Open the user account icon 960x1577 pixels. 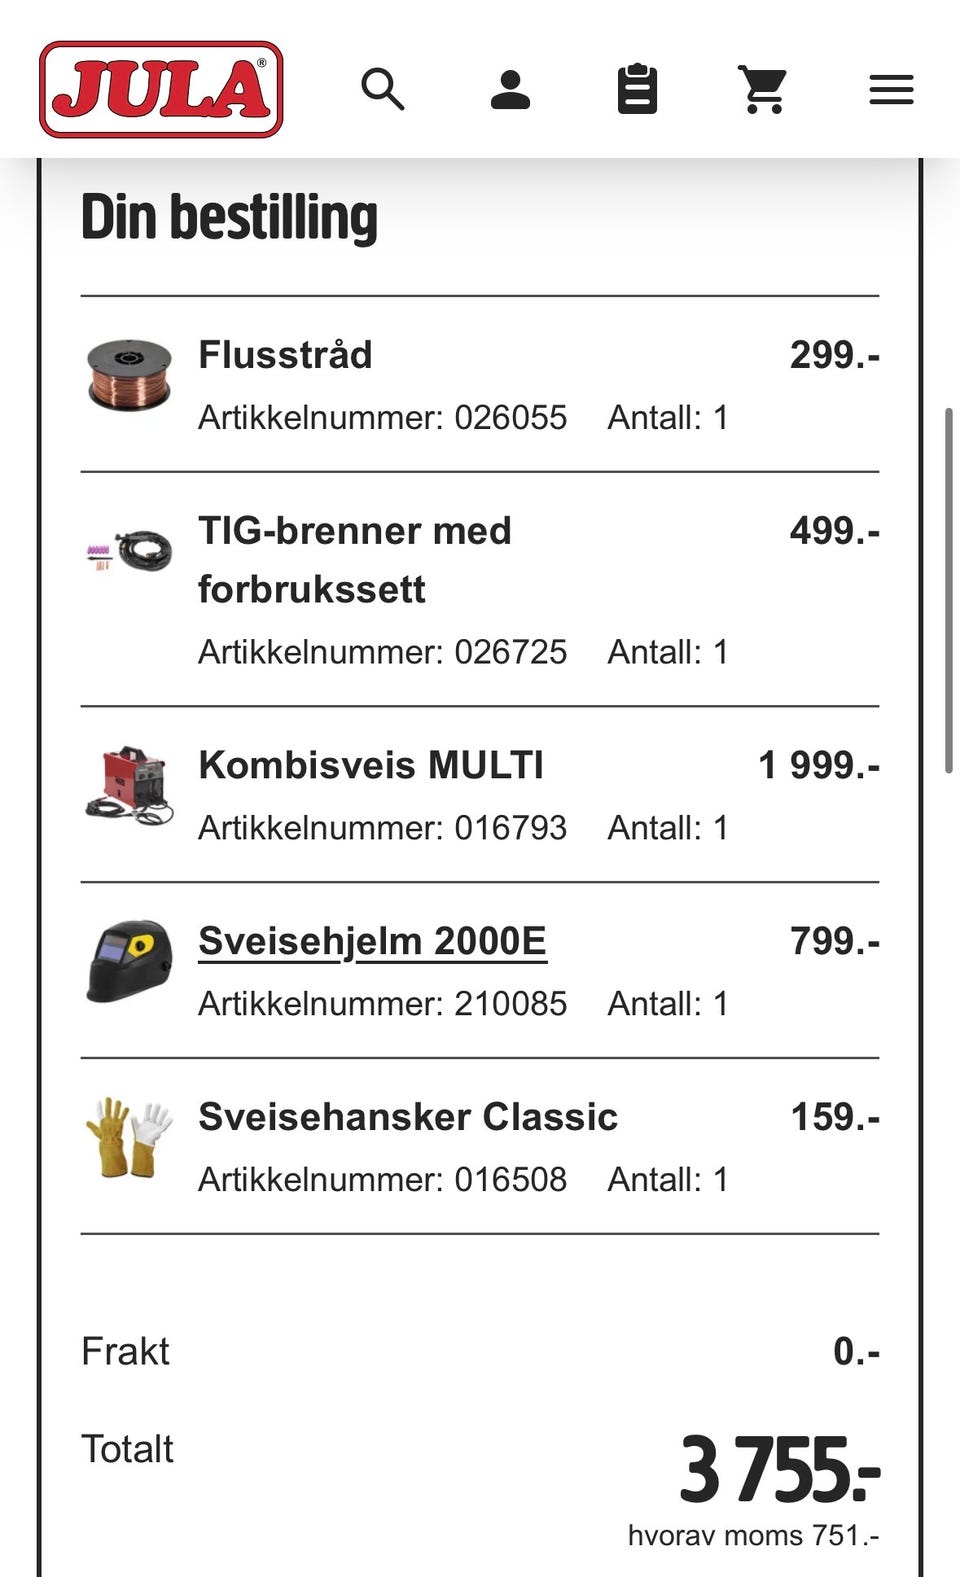tap(510, 90)
